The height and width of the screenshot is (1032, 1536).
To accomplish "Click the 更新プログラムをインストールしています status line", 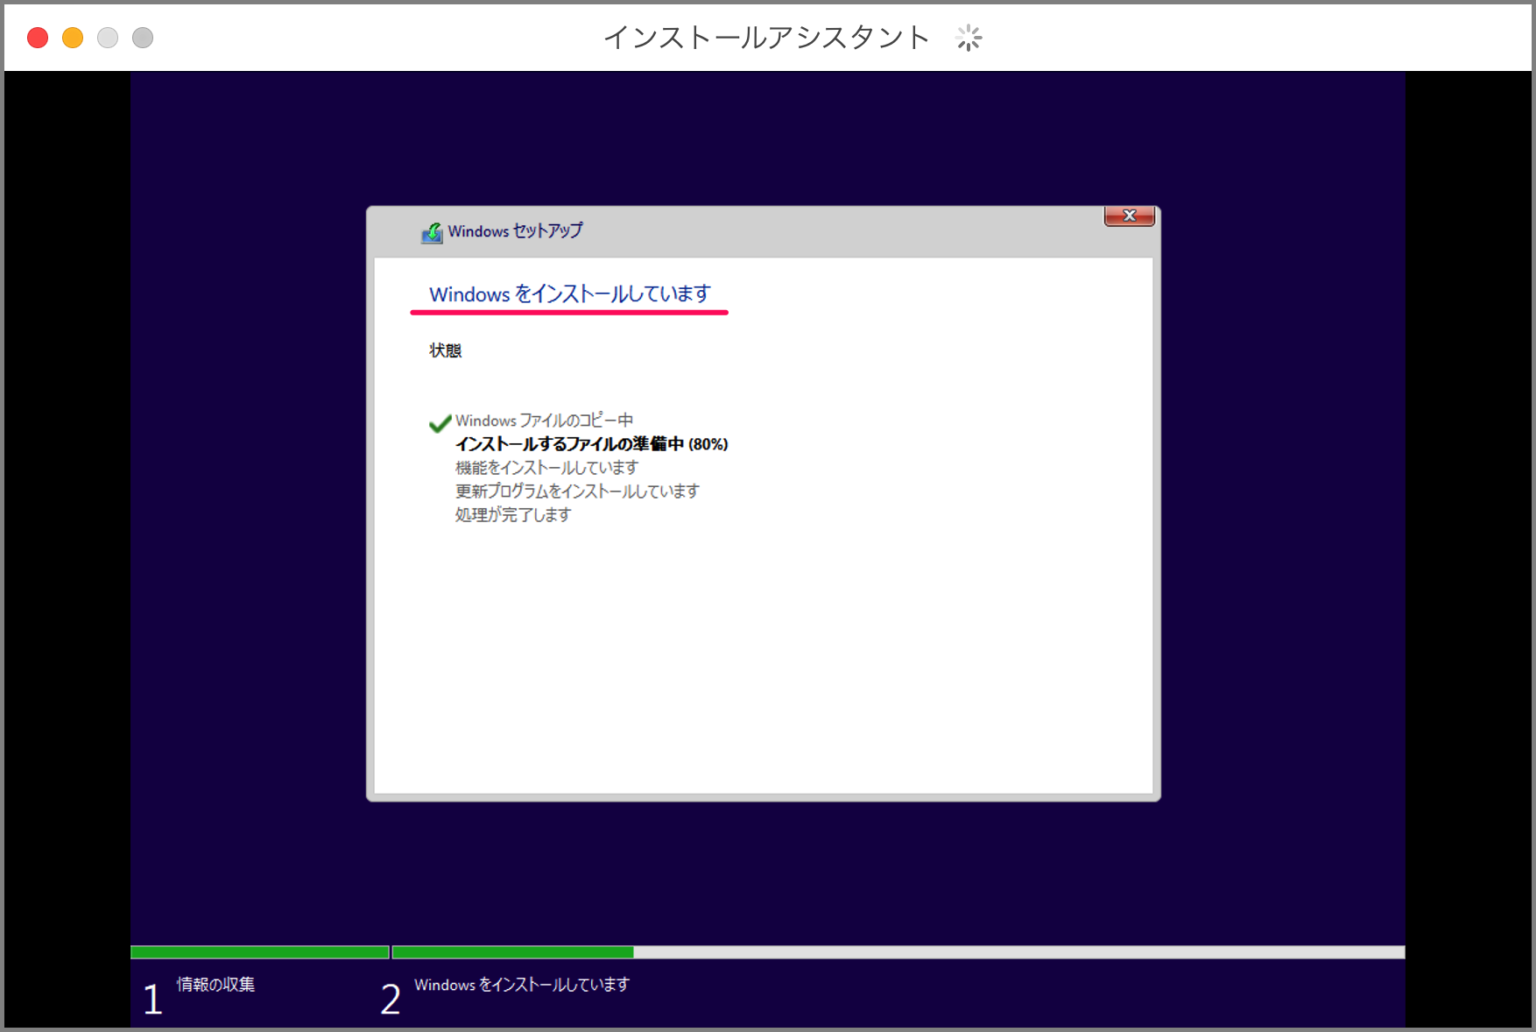I will pyautogui.click(x=577, y=491).
